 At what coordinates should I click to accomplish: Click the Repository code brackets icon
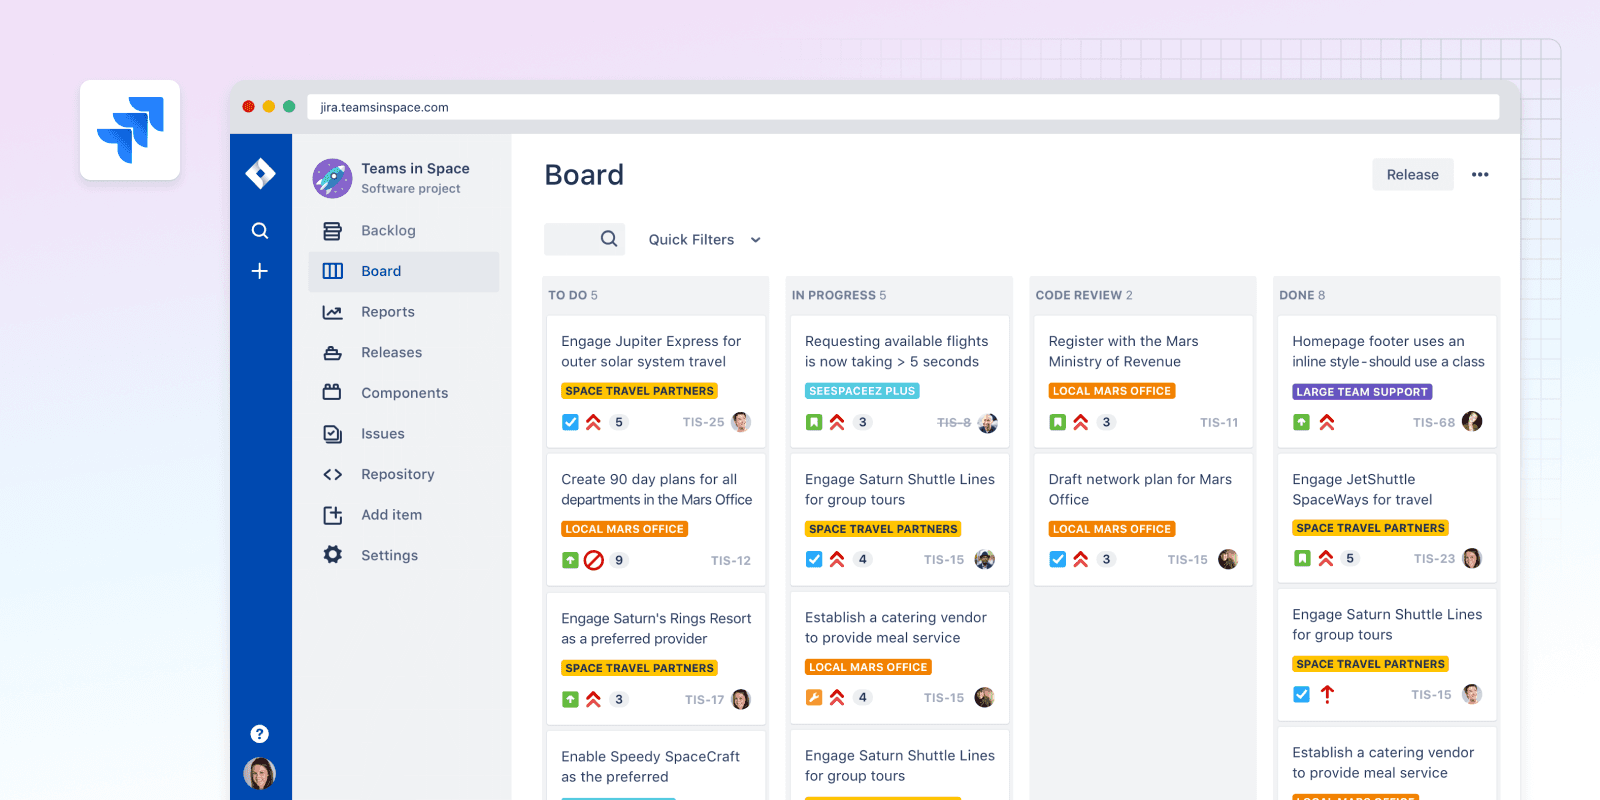(333, 474)
